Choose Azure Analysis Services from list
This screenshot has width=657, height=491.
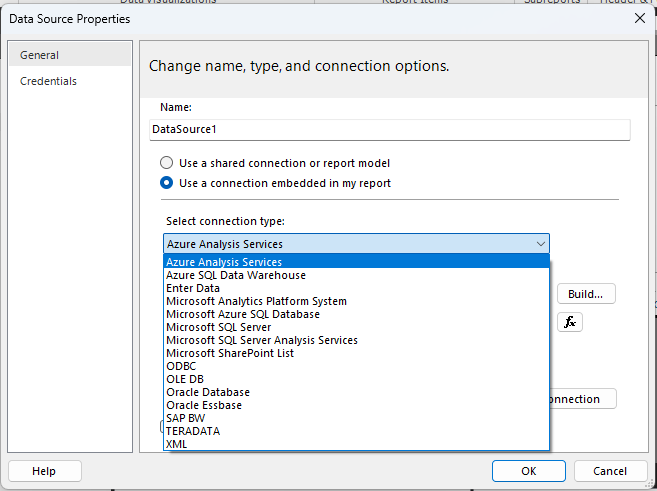[356, 262]
